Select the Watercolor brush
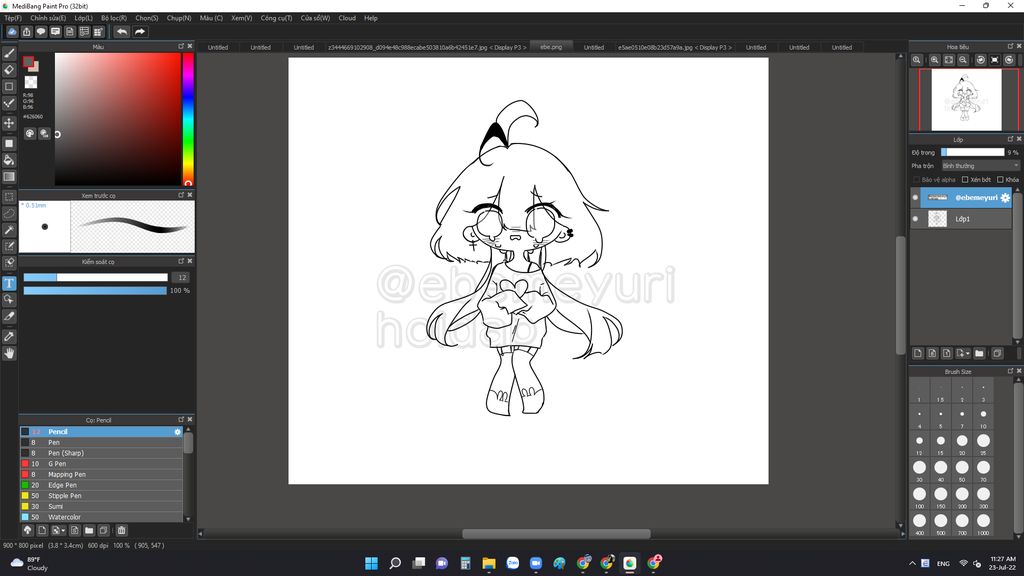The height and width of the screenshot is (576, 1024). tap(101, 517)
